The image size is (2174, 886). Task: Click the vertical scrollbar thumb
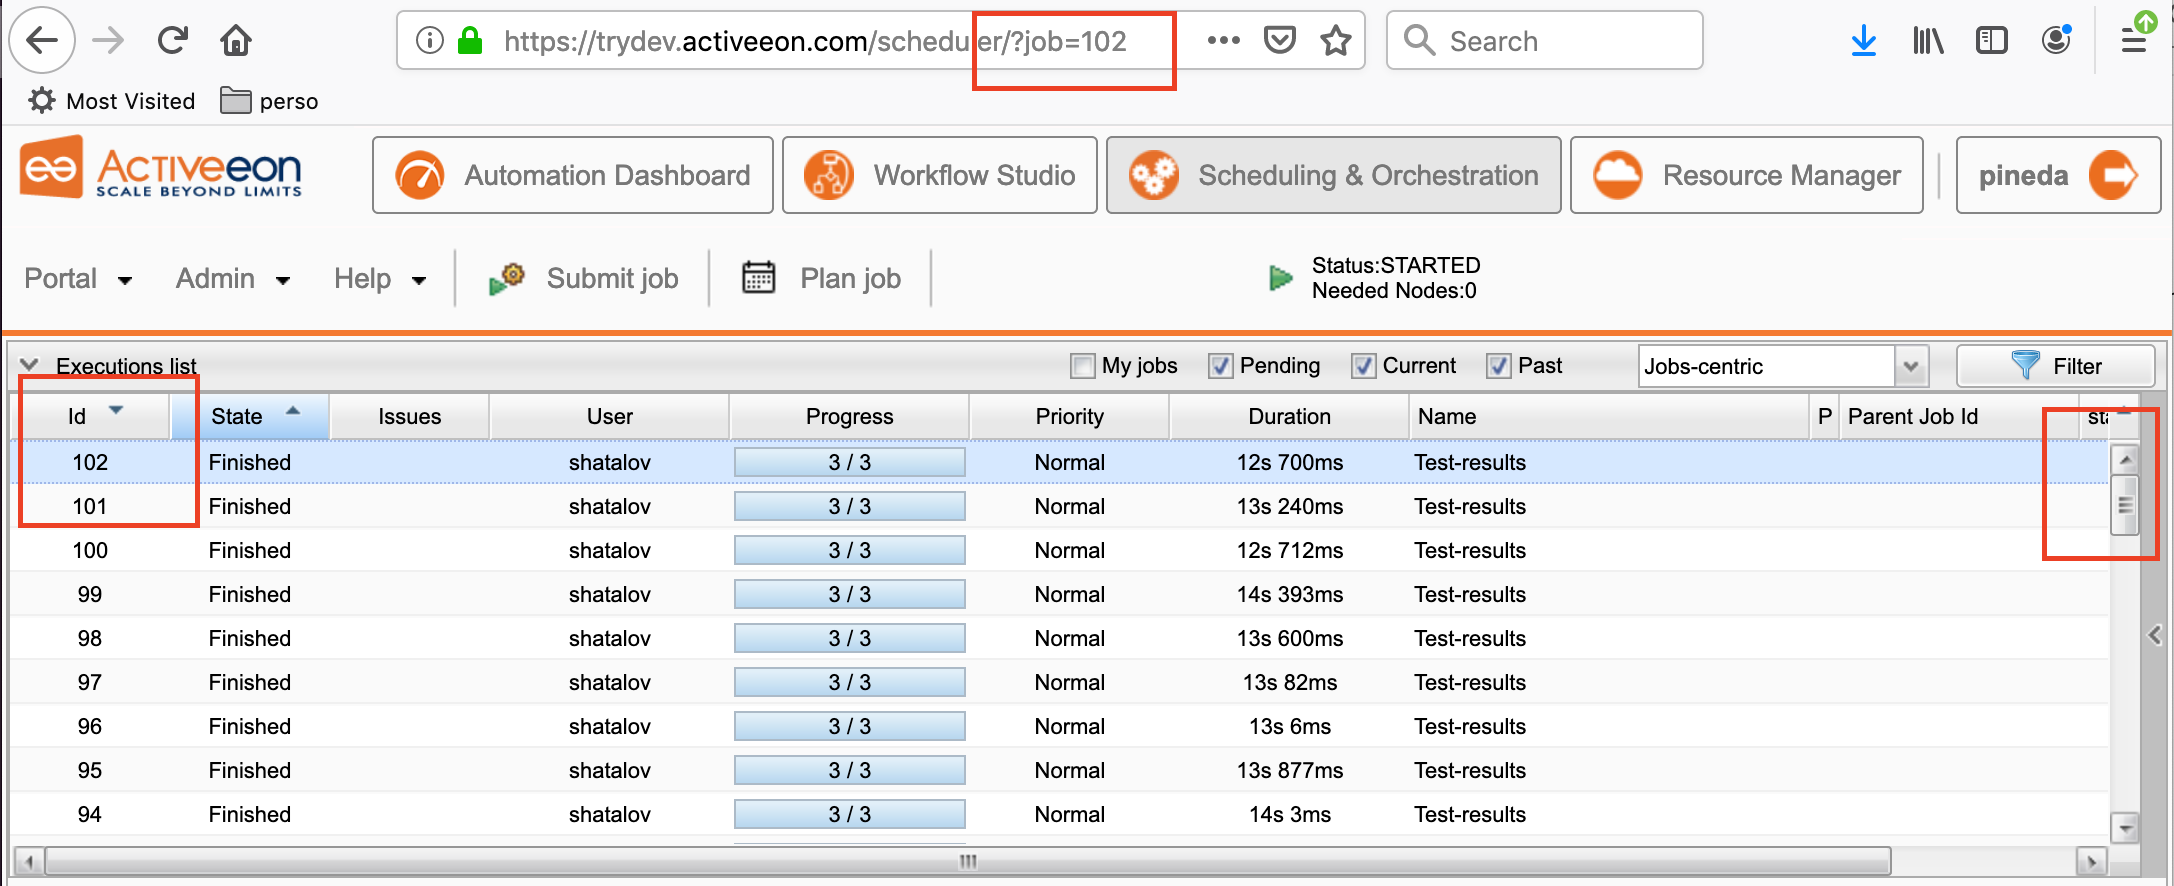(x=2125, y=505)
